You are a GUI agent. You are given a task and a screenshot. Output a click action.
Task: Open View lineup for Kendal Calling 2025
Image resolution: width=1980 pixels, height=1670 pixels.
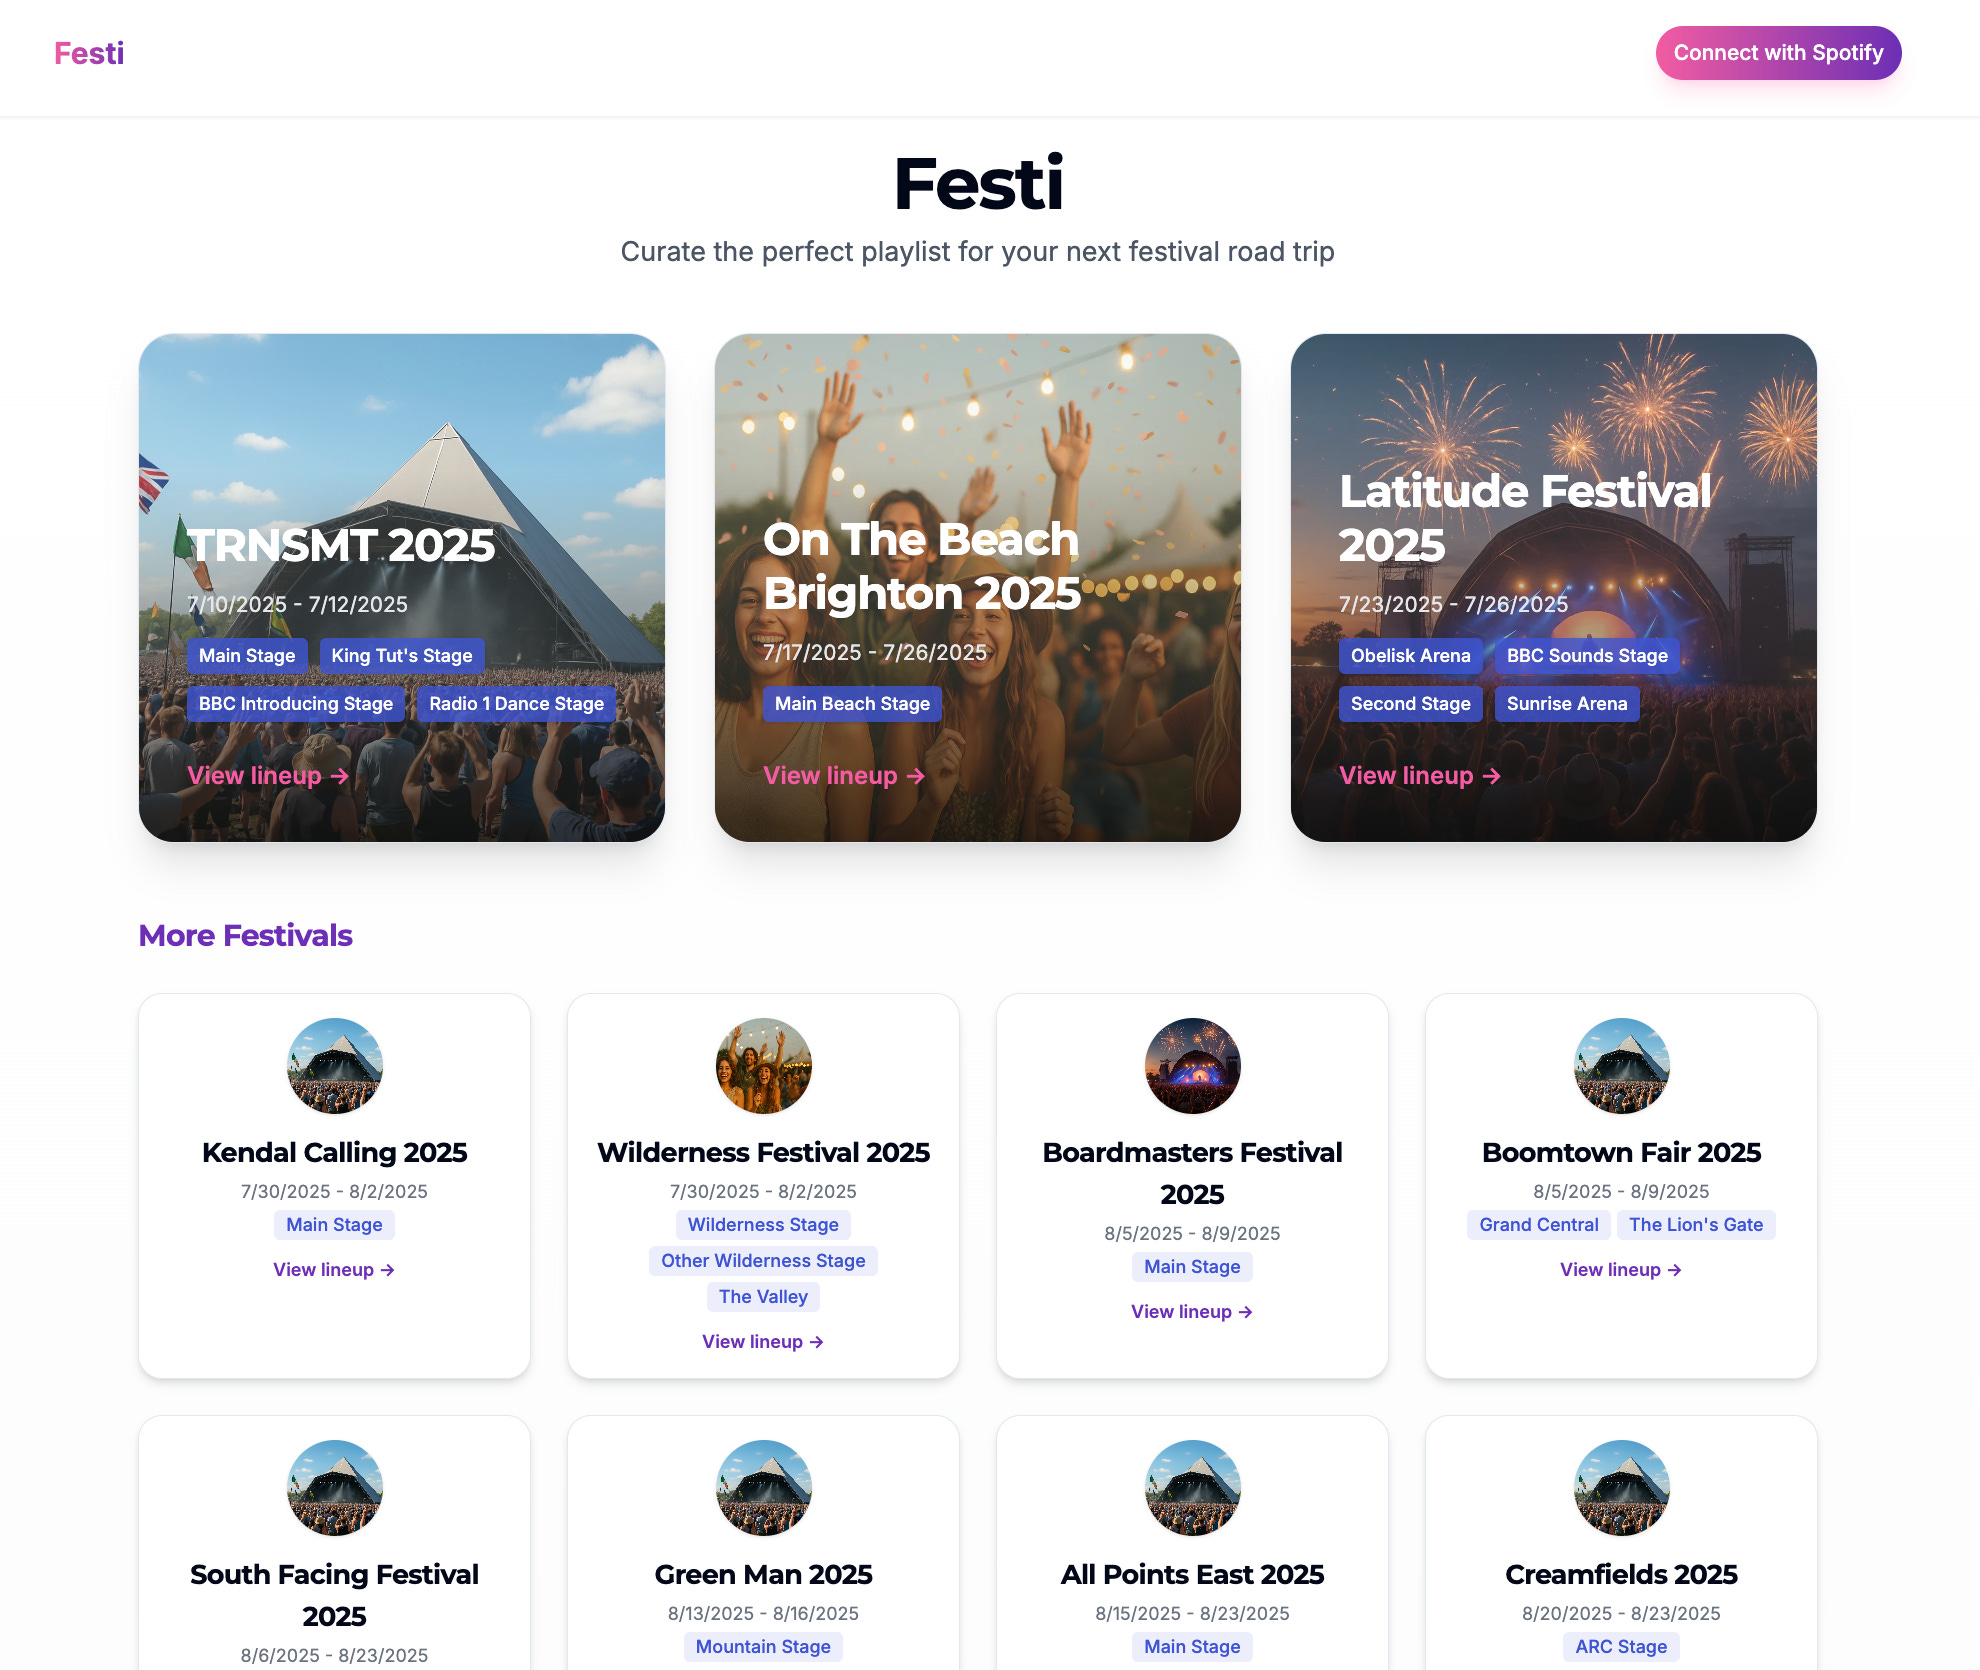(334, 1270)
